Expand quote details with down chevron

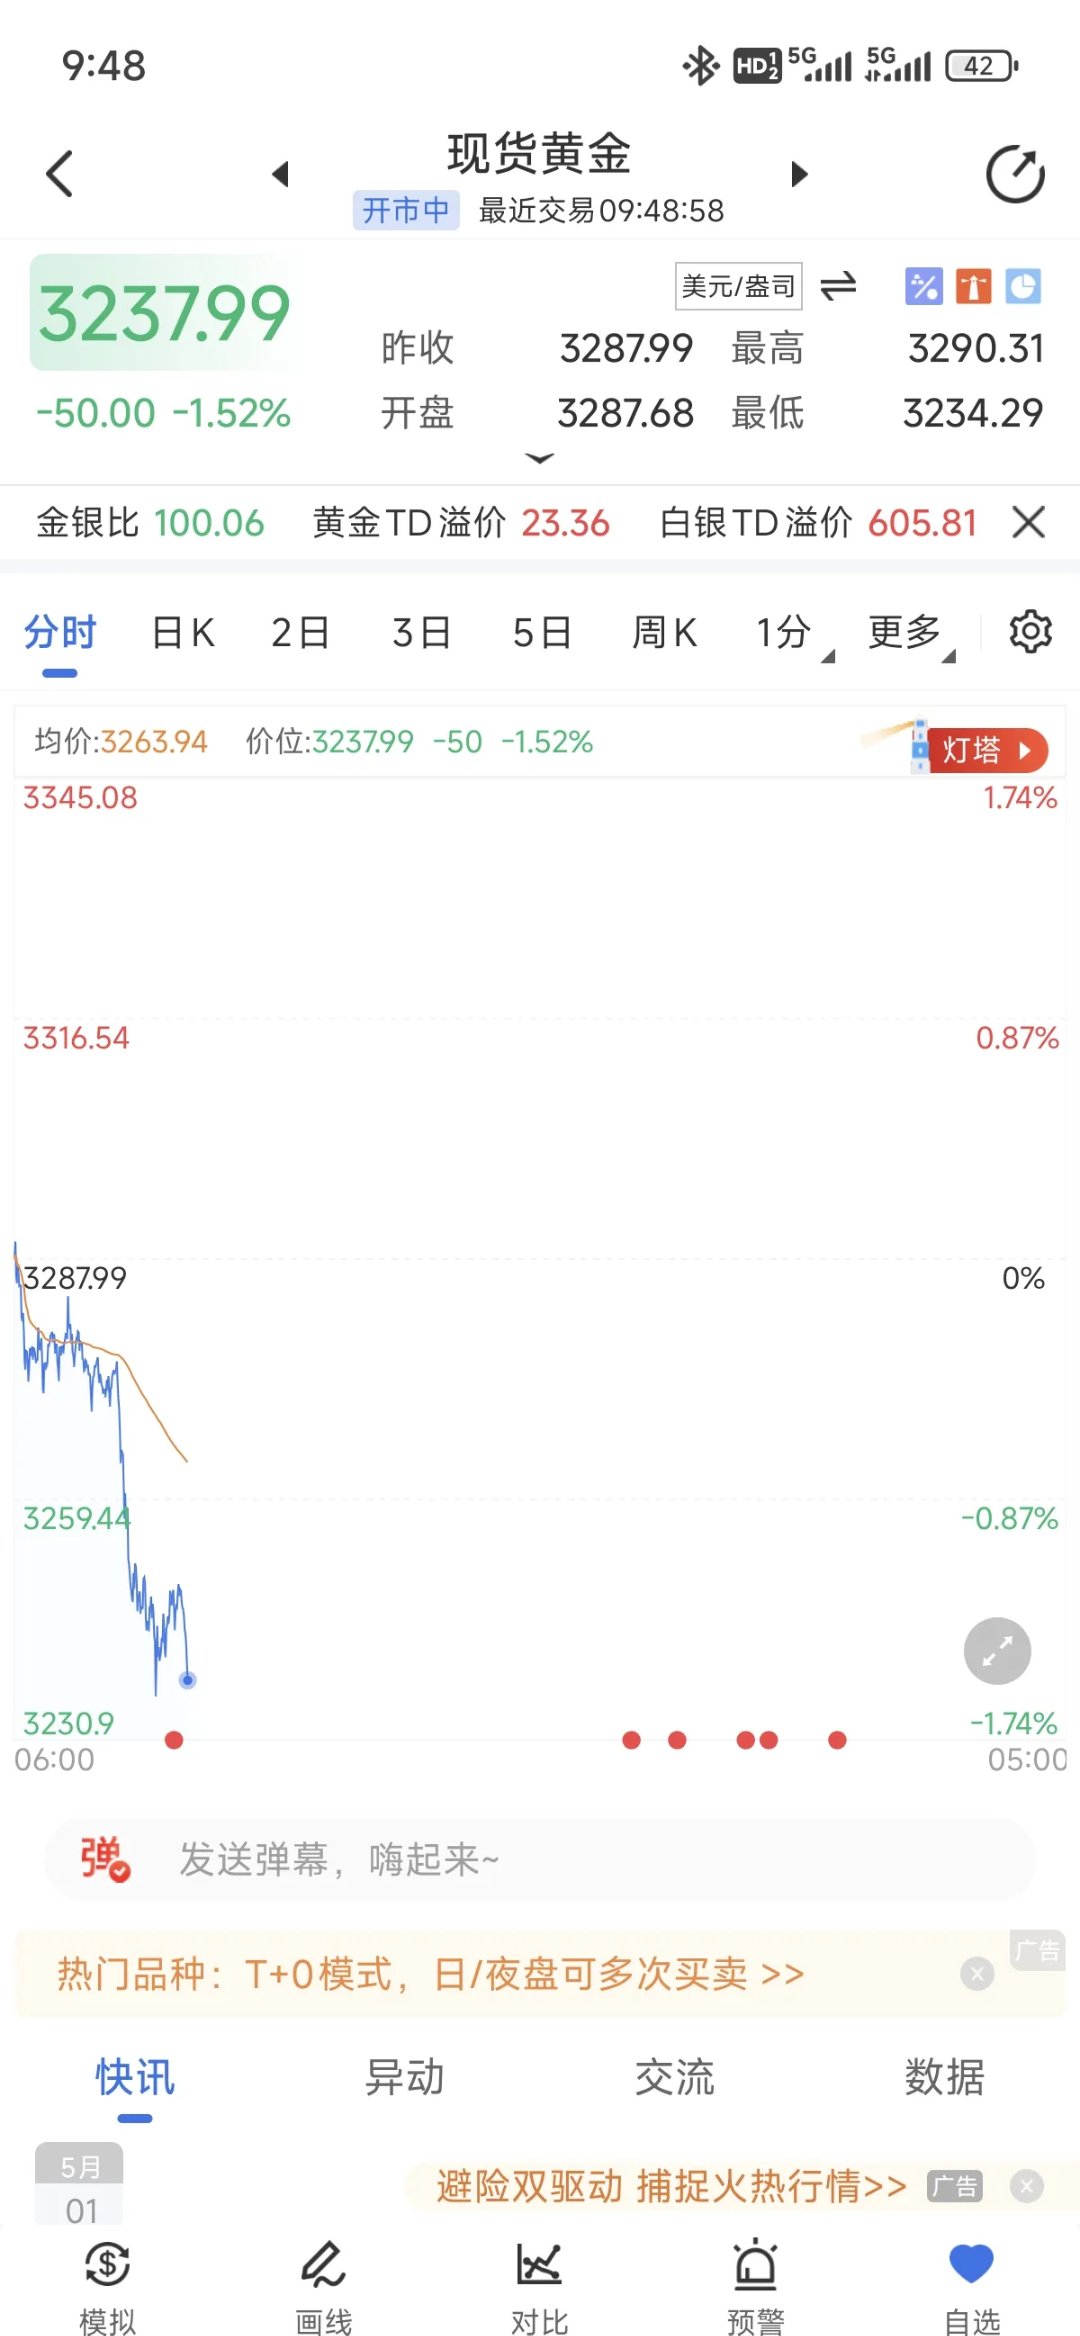tap(539, 458)
